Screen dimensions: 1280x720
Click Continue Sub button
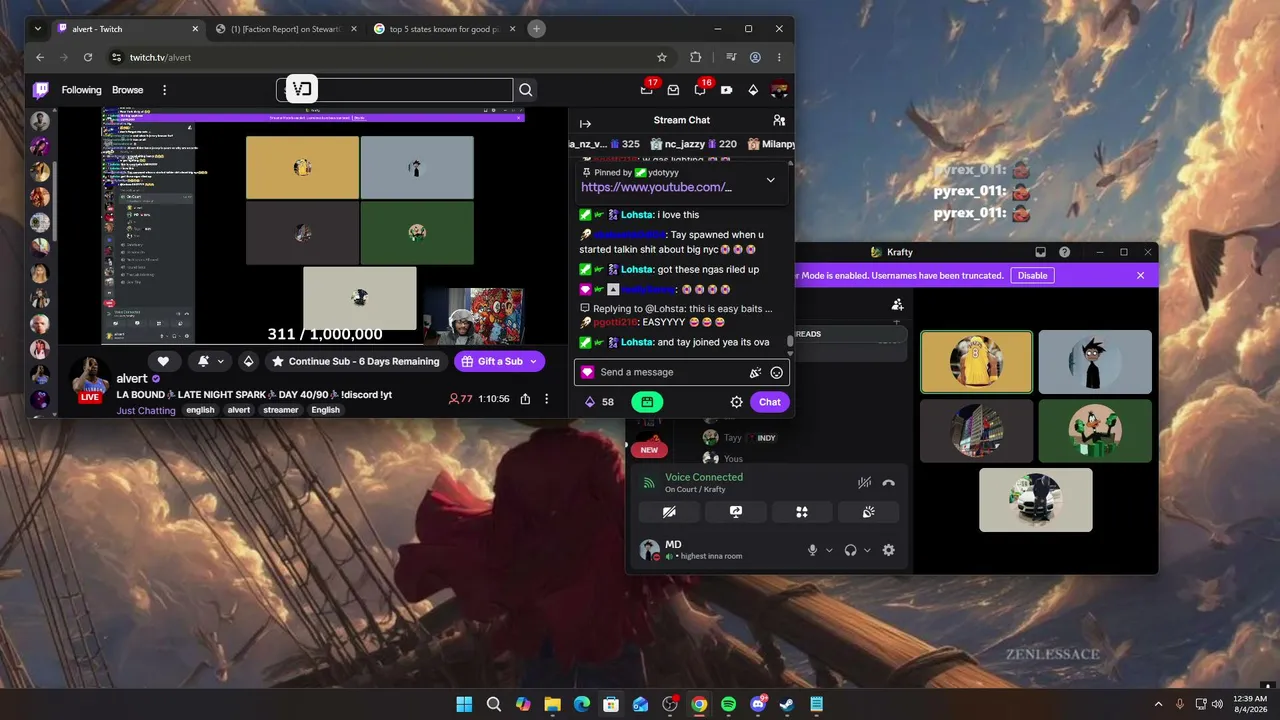(355, 361)
